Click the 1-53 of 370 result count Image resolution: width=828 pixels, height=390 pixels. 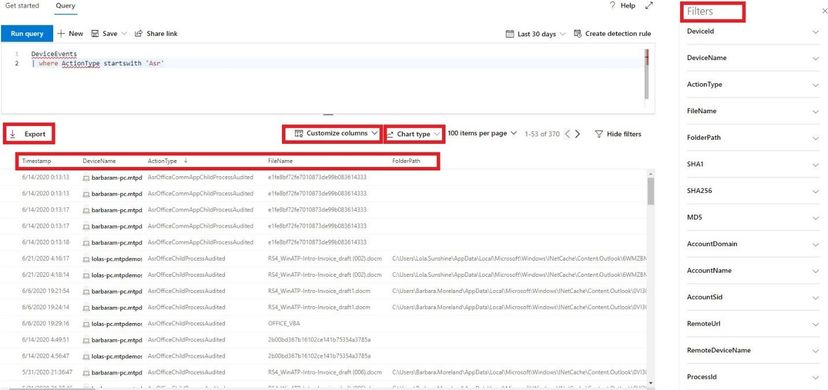coord(542,134)
